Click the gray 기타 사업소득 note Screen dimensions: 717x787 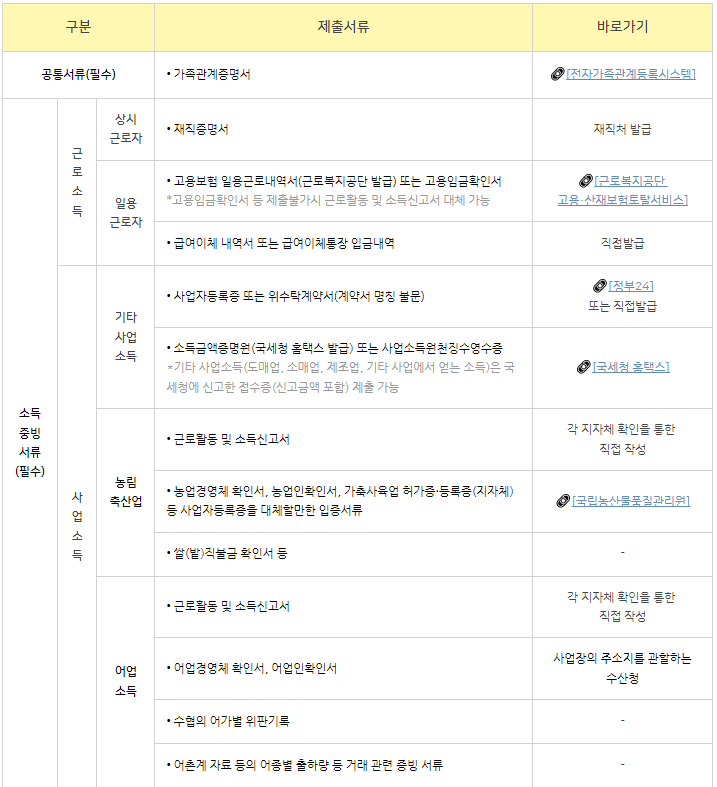coord(341,377)
